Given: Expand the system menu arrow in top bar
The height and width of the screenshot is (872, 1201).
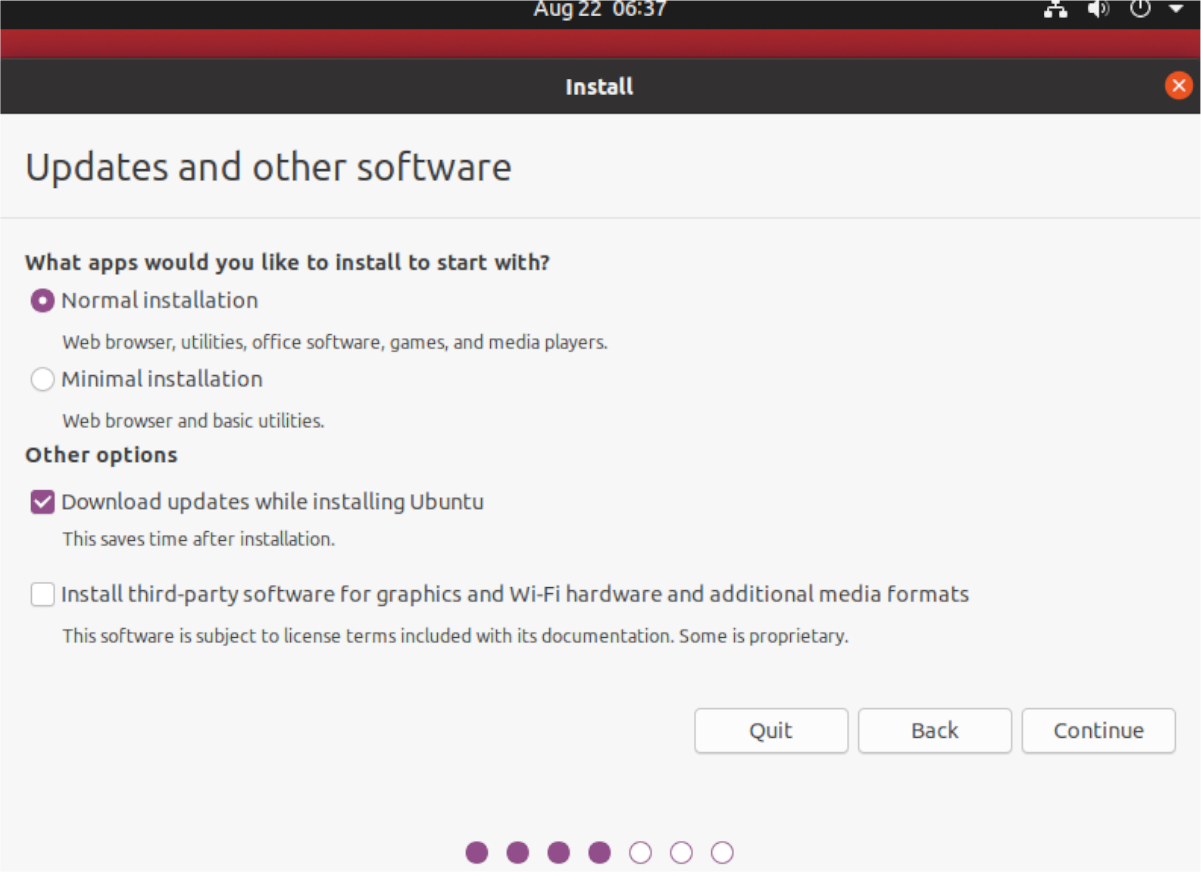Looking at the screenshot, I should (1175, 10).
